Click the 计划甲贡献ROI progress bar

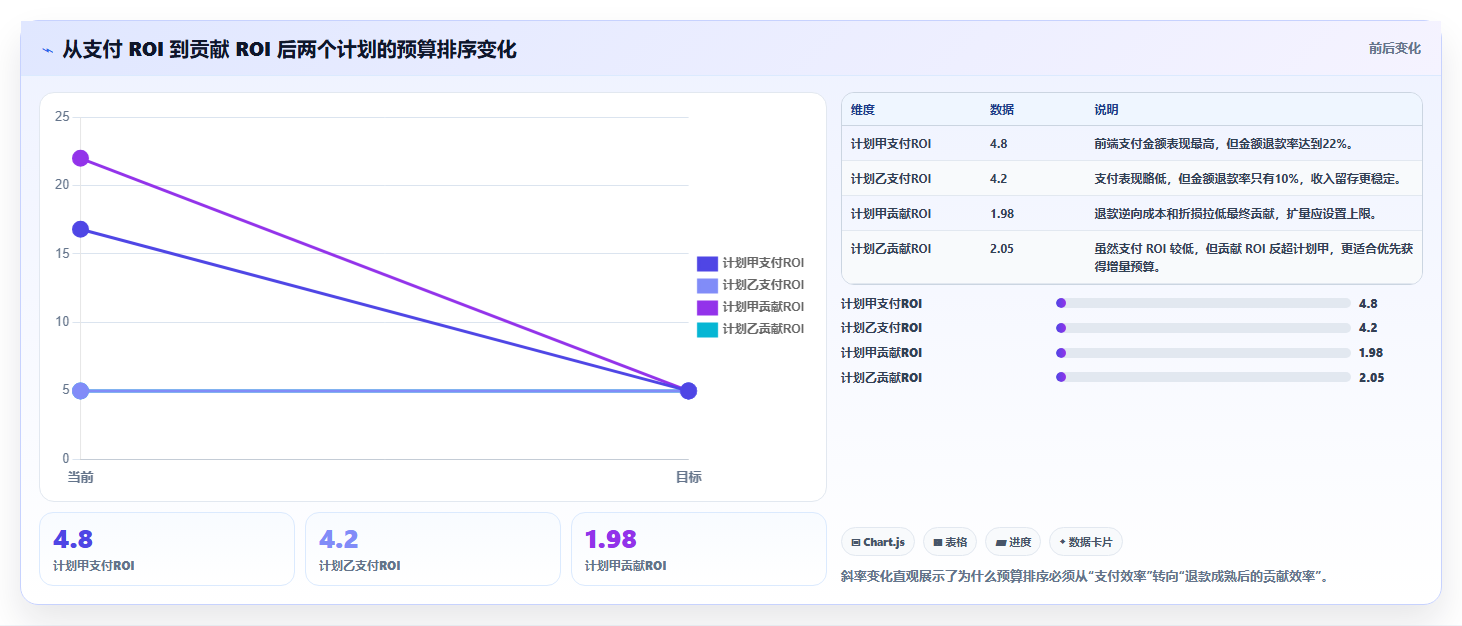pyautogui.click(x=1203, y=353)
